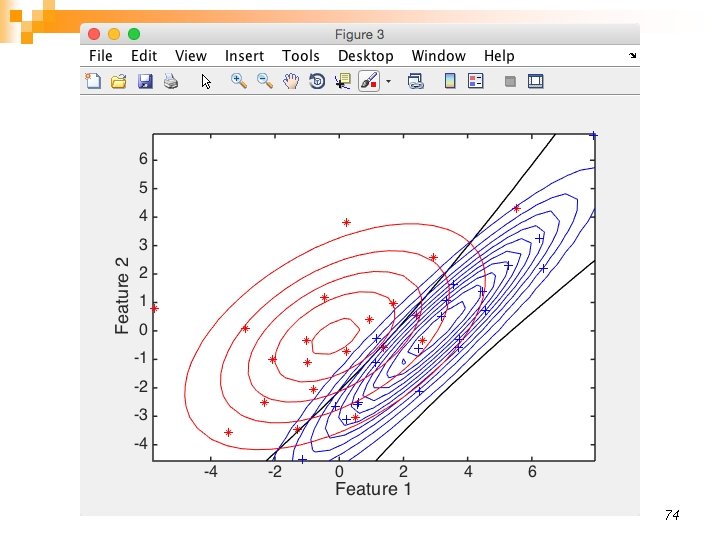Maximize Figure 3 with green button
This screenshot has width=720, height=540.
pyautogui.click(x=134, y=34)
